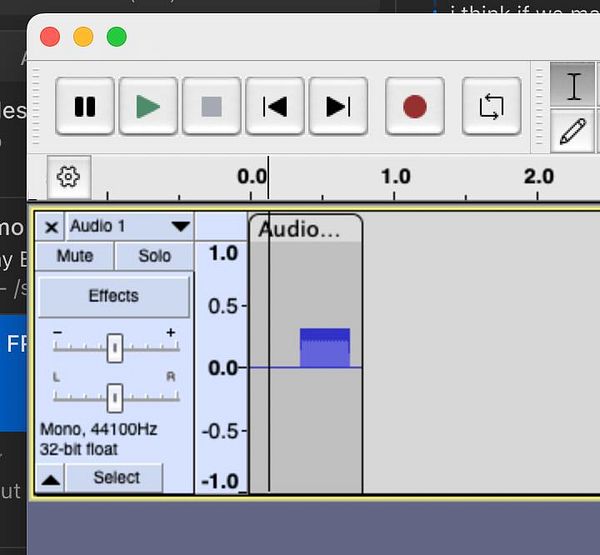Click the track gain slider handle

tap(115, 348)
